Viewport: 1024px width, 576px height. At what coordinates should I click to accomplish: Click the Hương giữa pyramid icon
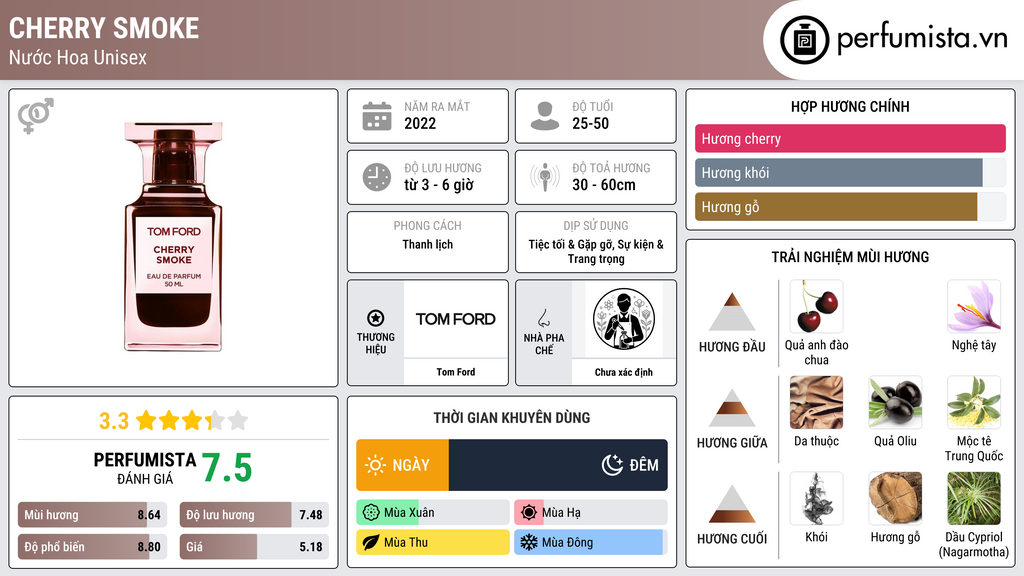732,408
